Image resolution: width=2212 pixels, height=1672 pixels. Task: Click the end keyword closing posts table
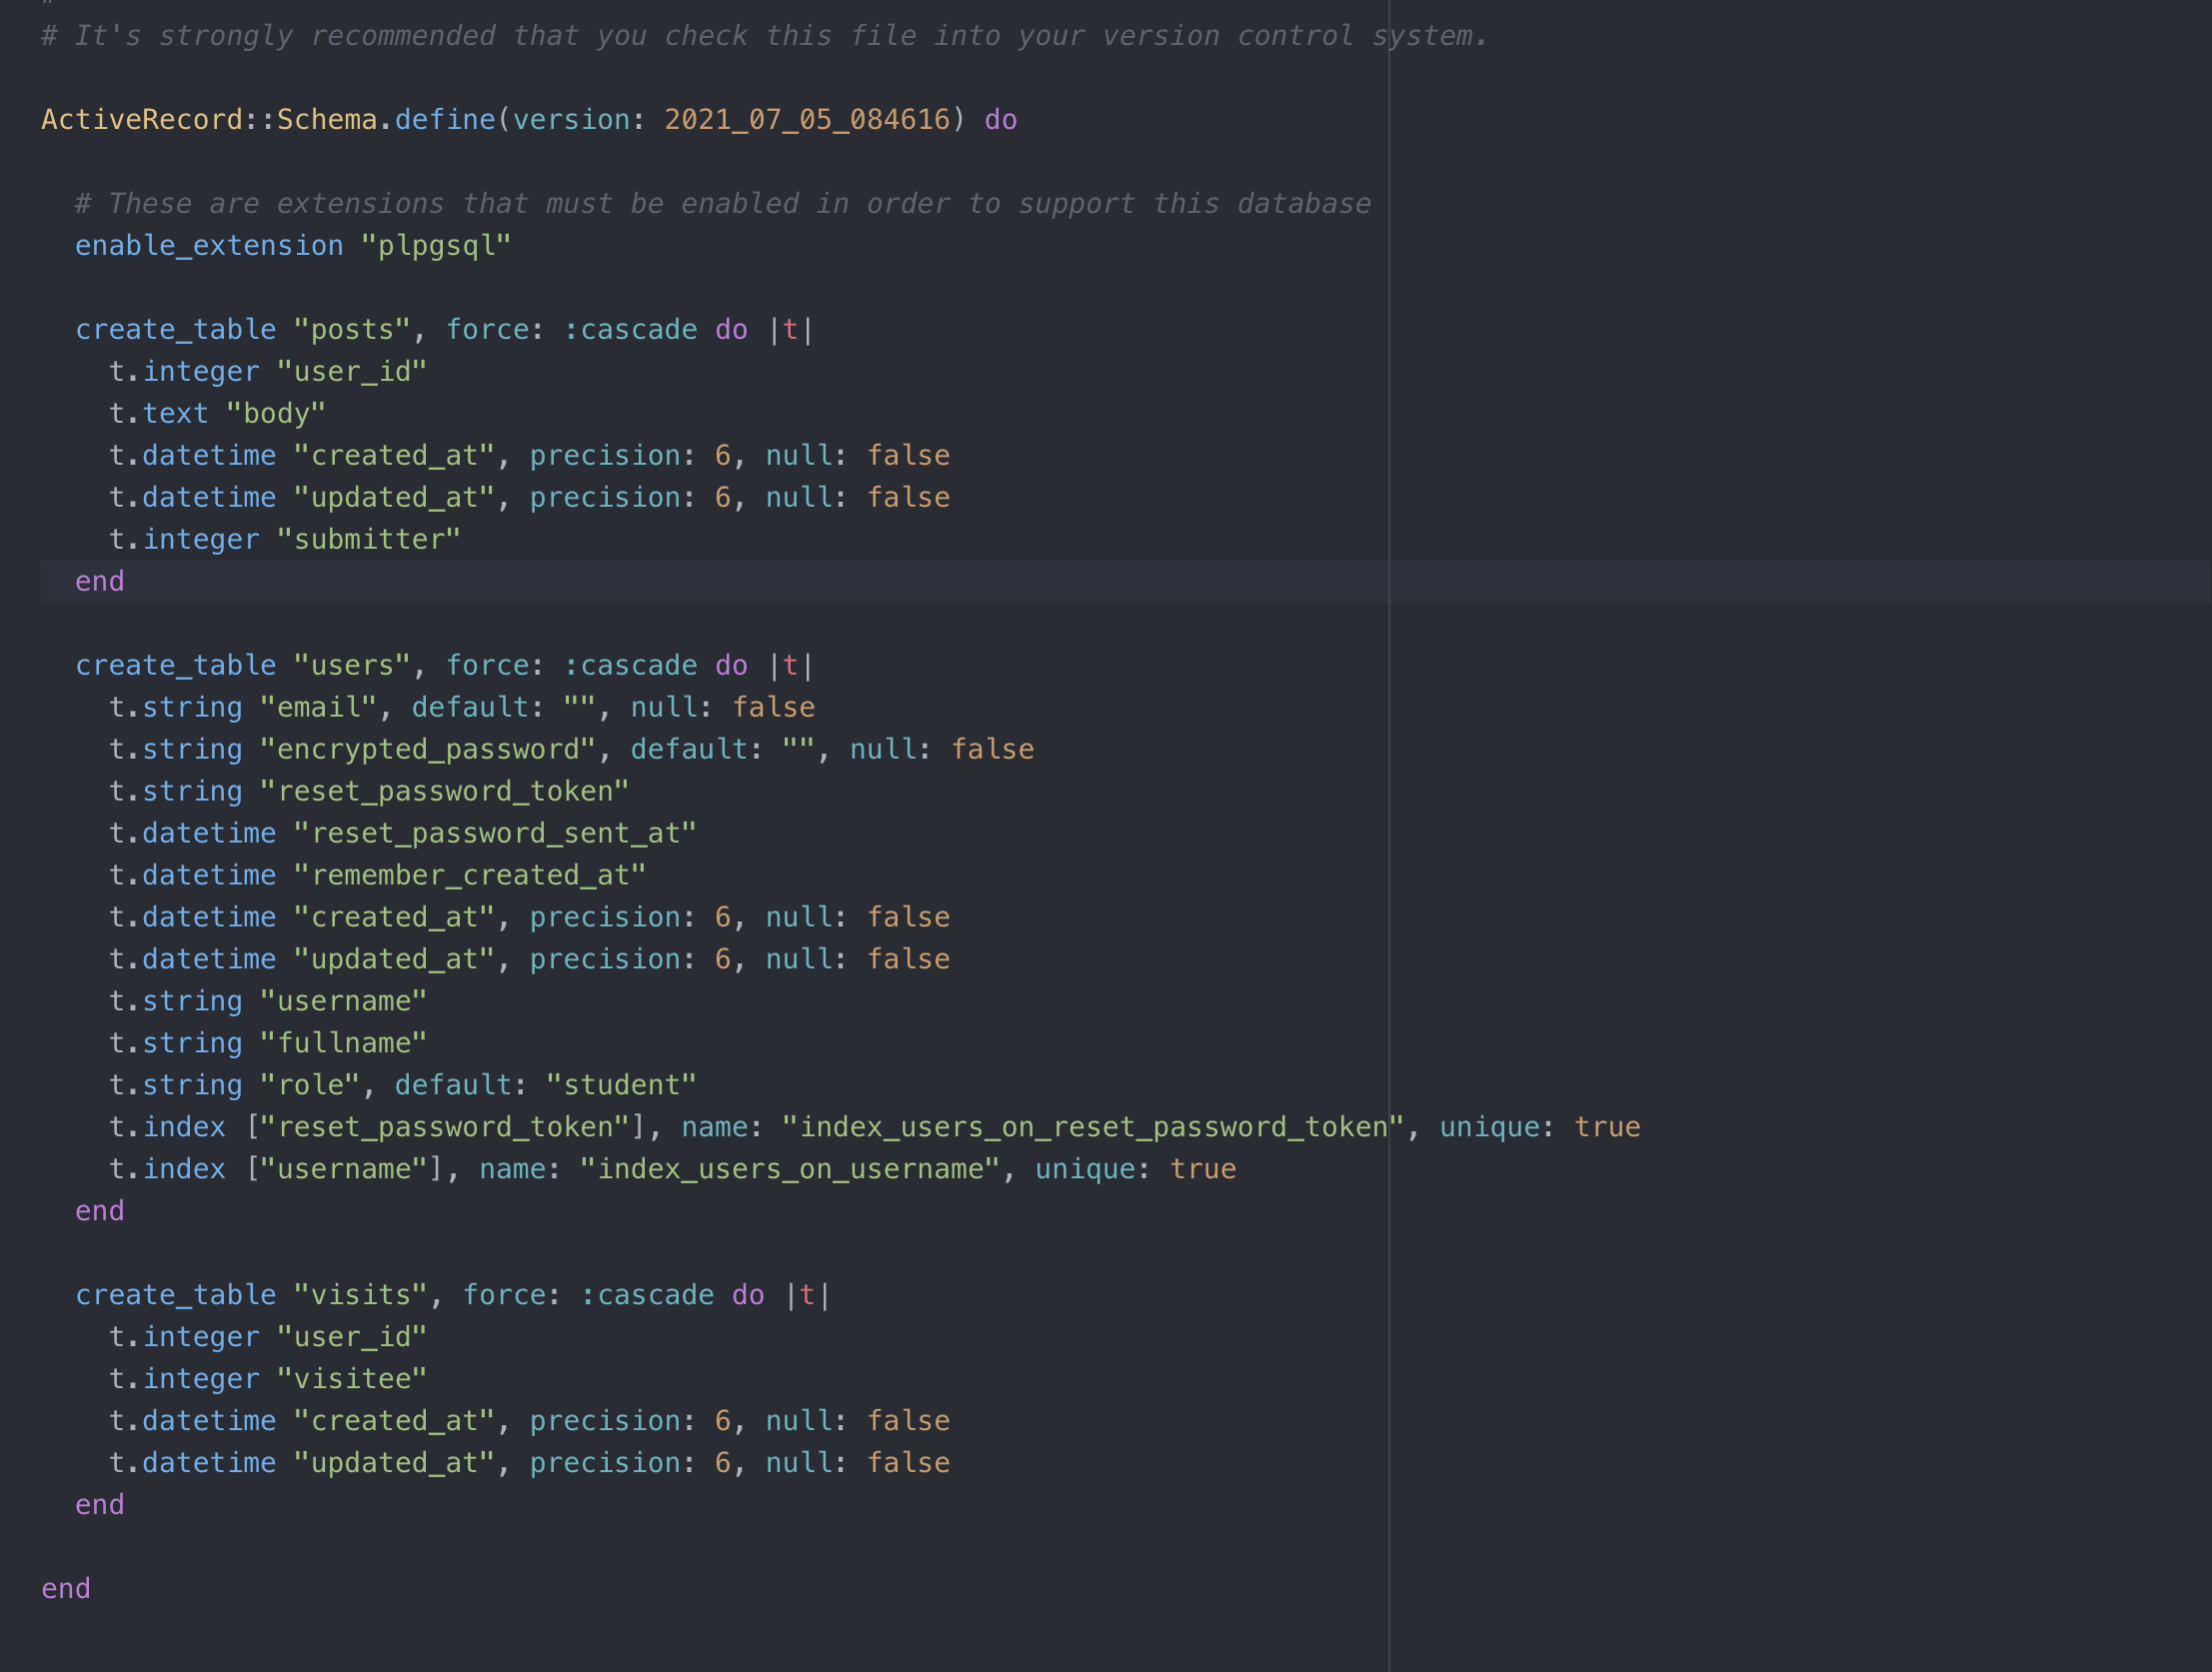(99, 580)
